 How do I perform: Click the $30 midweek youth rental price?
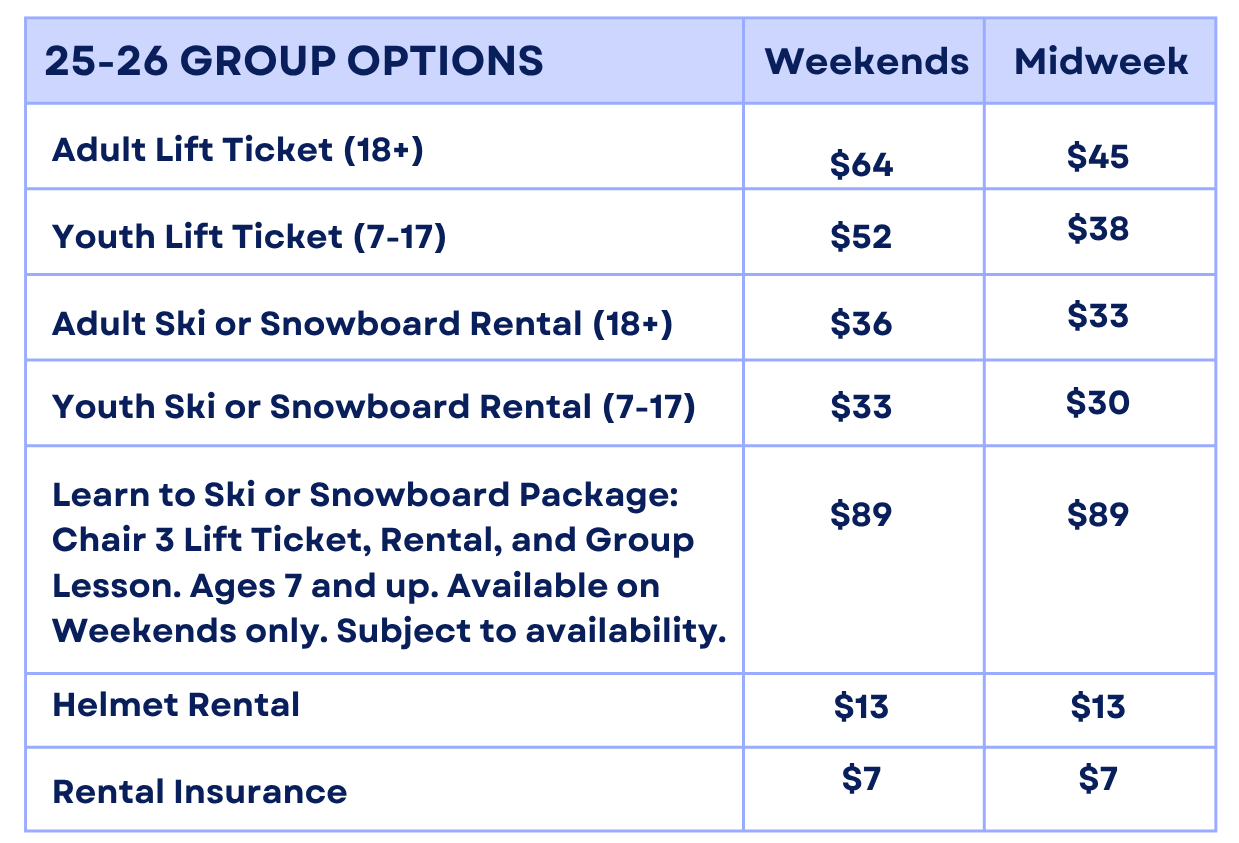click(1098, 402)
